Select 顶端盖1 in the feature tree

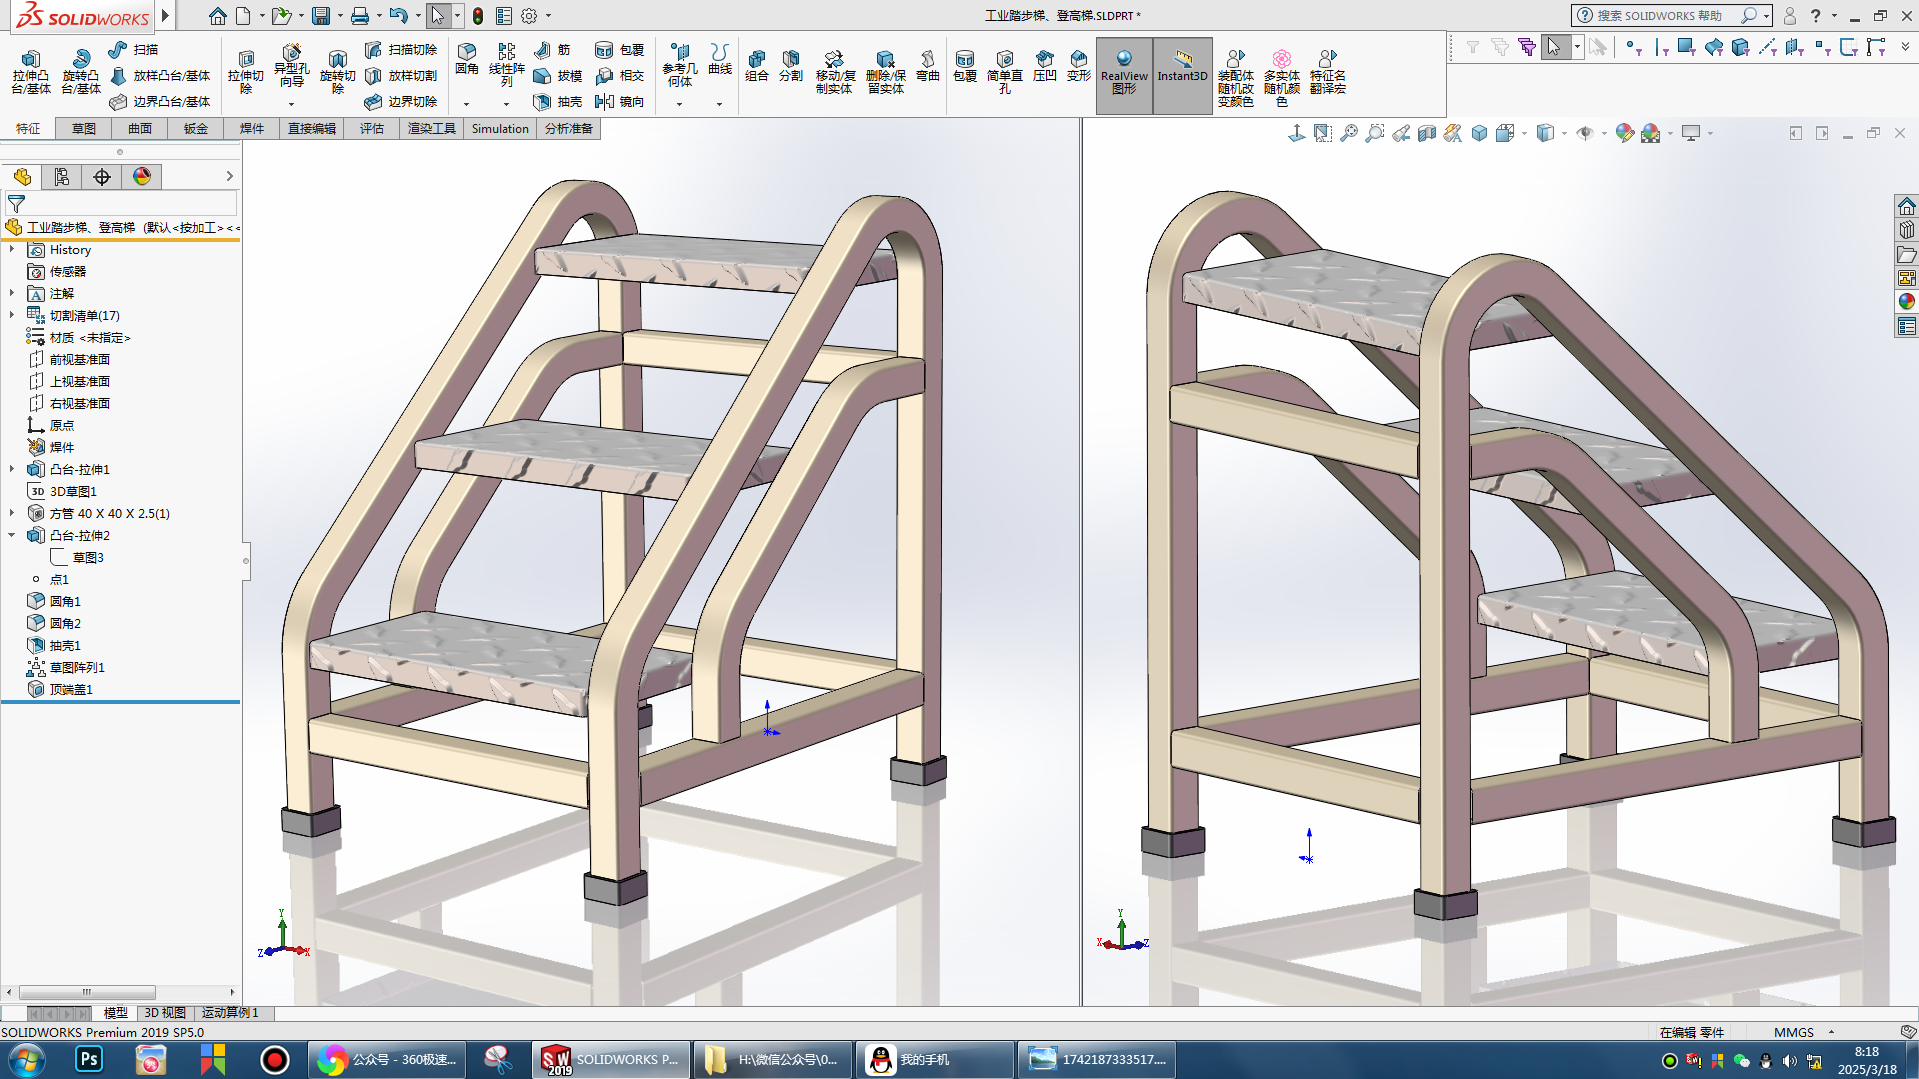point(71,689)
